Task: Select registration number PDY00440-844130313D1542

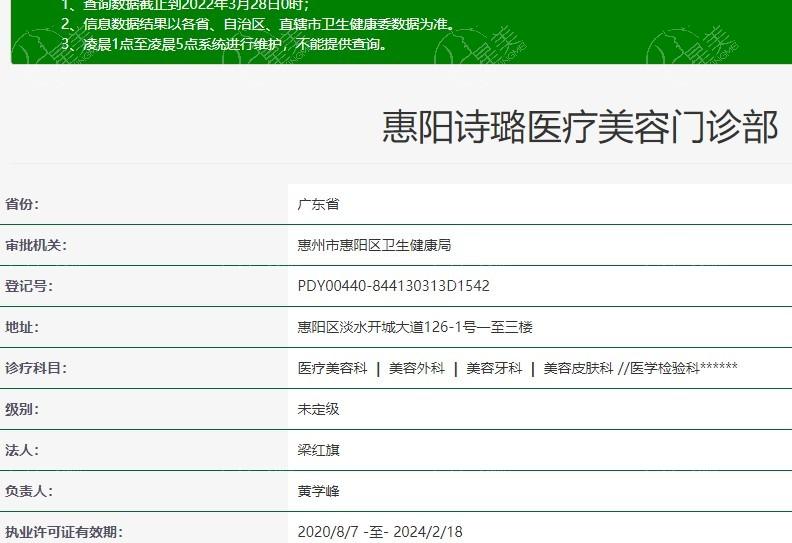Action: coord(393,286)
